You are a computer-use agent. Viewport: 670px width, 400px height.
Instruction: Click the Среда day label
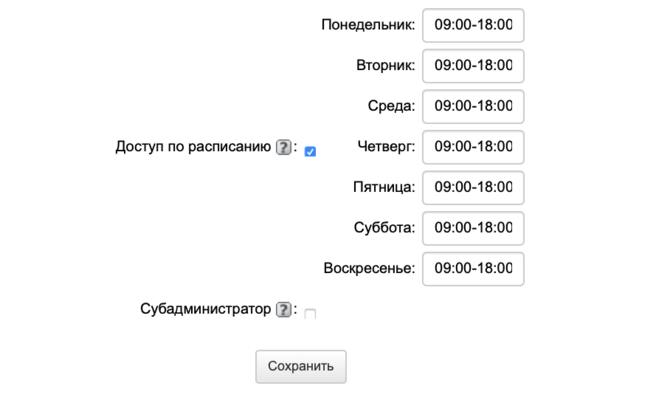[390, 106]
